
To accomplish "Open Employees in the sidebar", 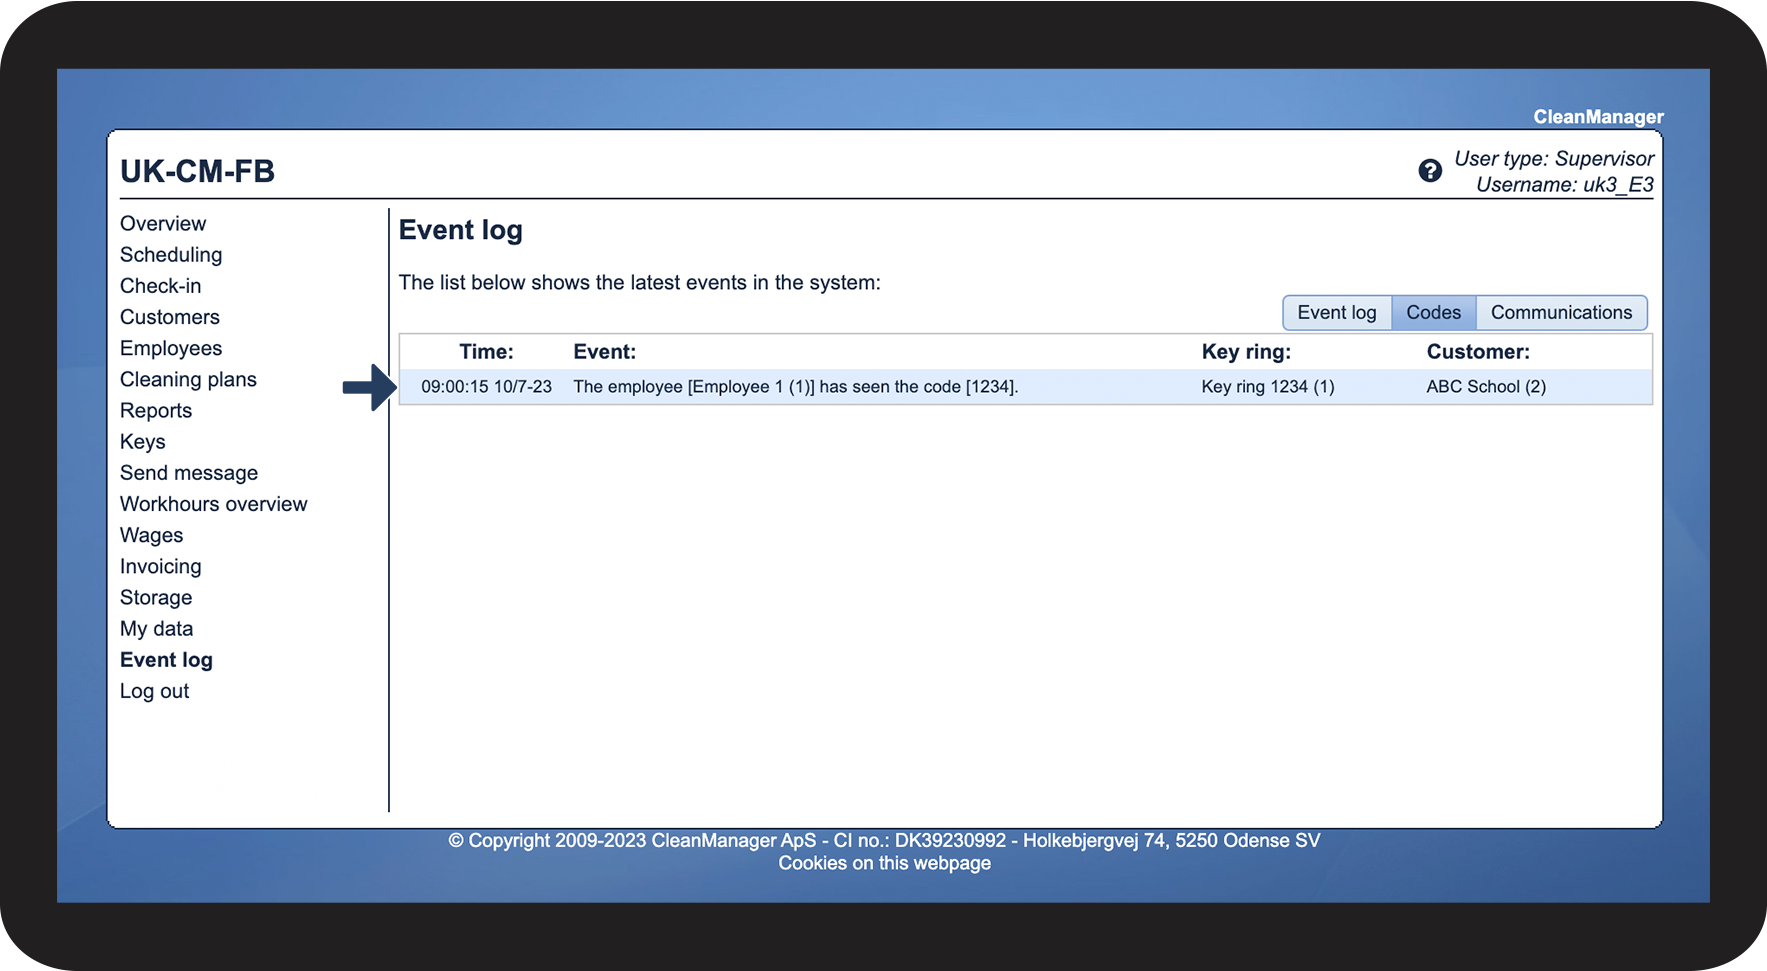I will [x=171, y=348].
